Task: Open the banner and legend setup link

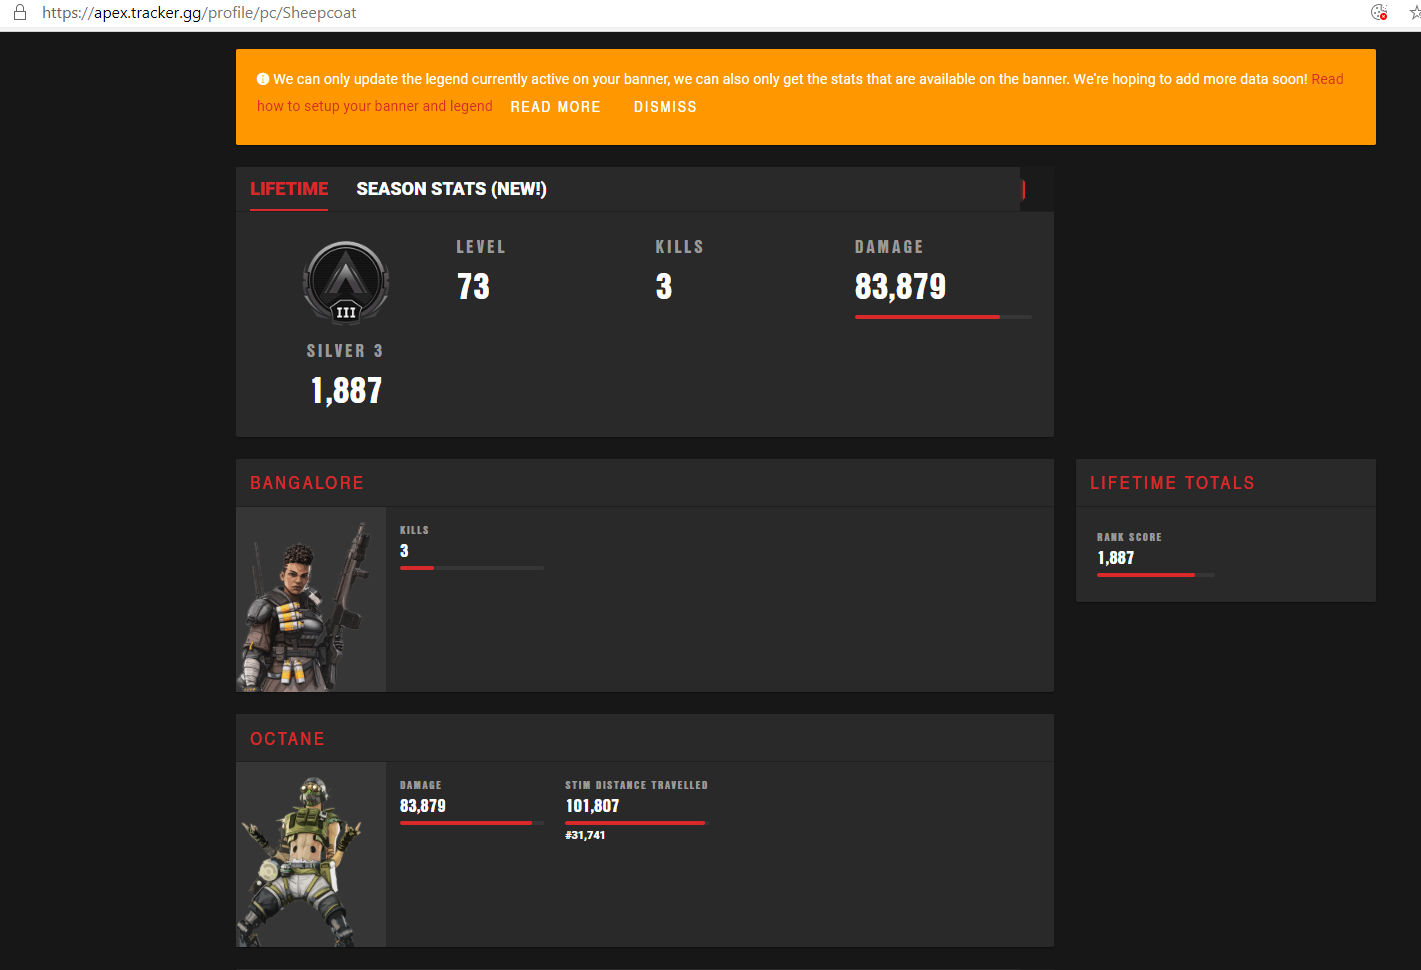Action: coord(375,106)
